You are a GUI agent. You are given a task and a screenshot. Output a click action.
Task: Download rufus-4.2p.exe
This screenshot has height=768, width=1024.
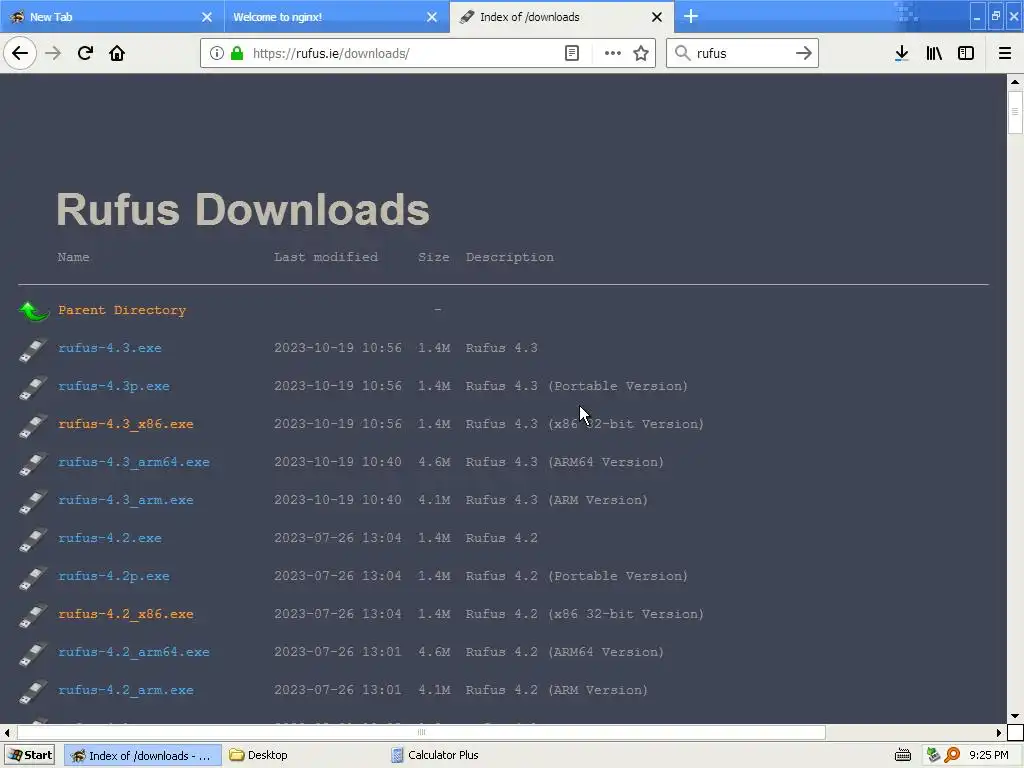(x=114, y=576)
